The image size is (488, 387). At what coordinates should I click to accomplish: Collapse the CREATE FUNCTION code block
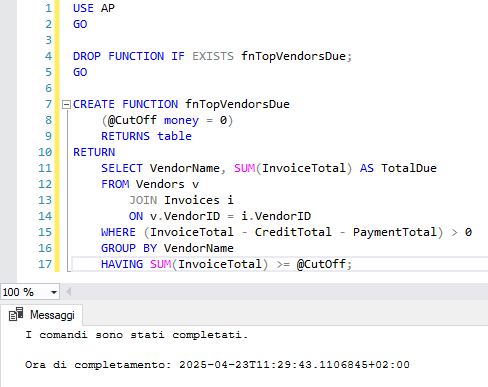click(66, 105)
